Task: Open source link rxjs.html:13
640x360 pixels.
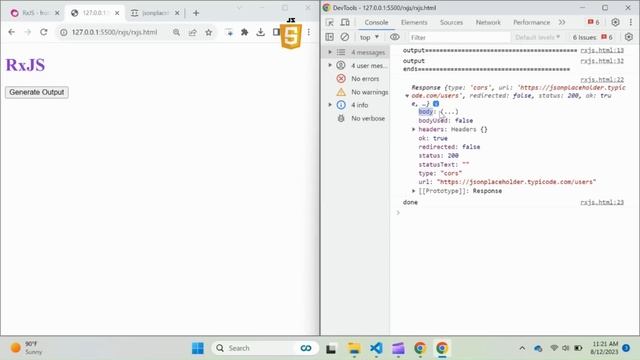Action: [x=602, y=50]
